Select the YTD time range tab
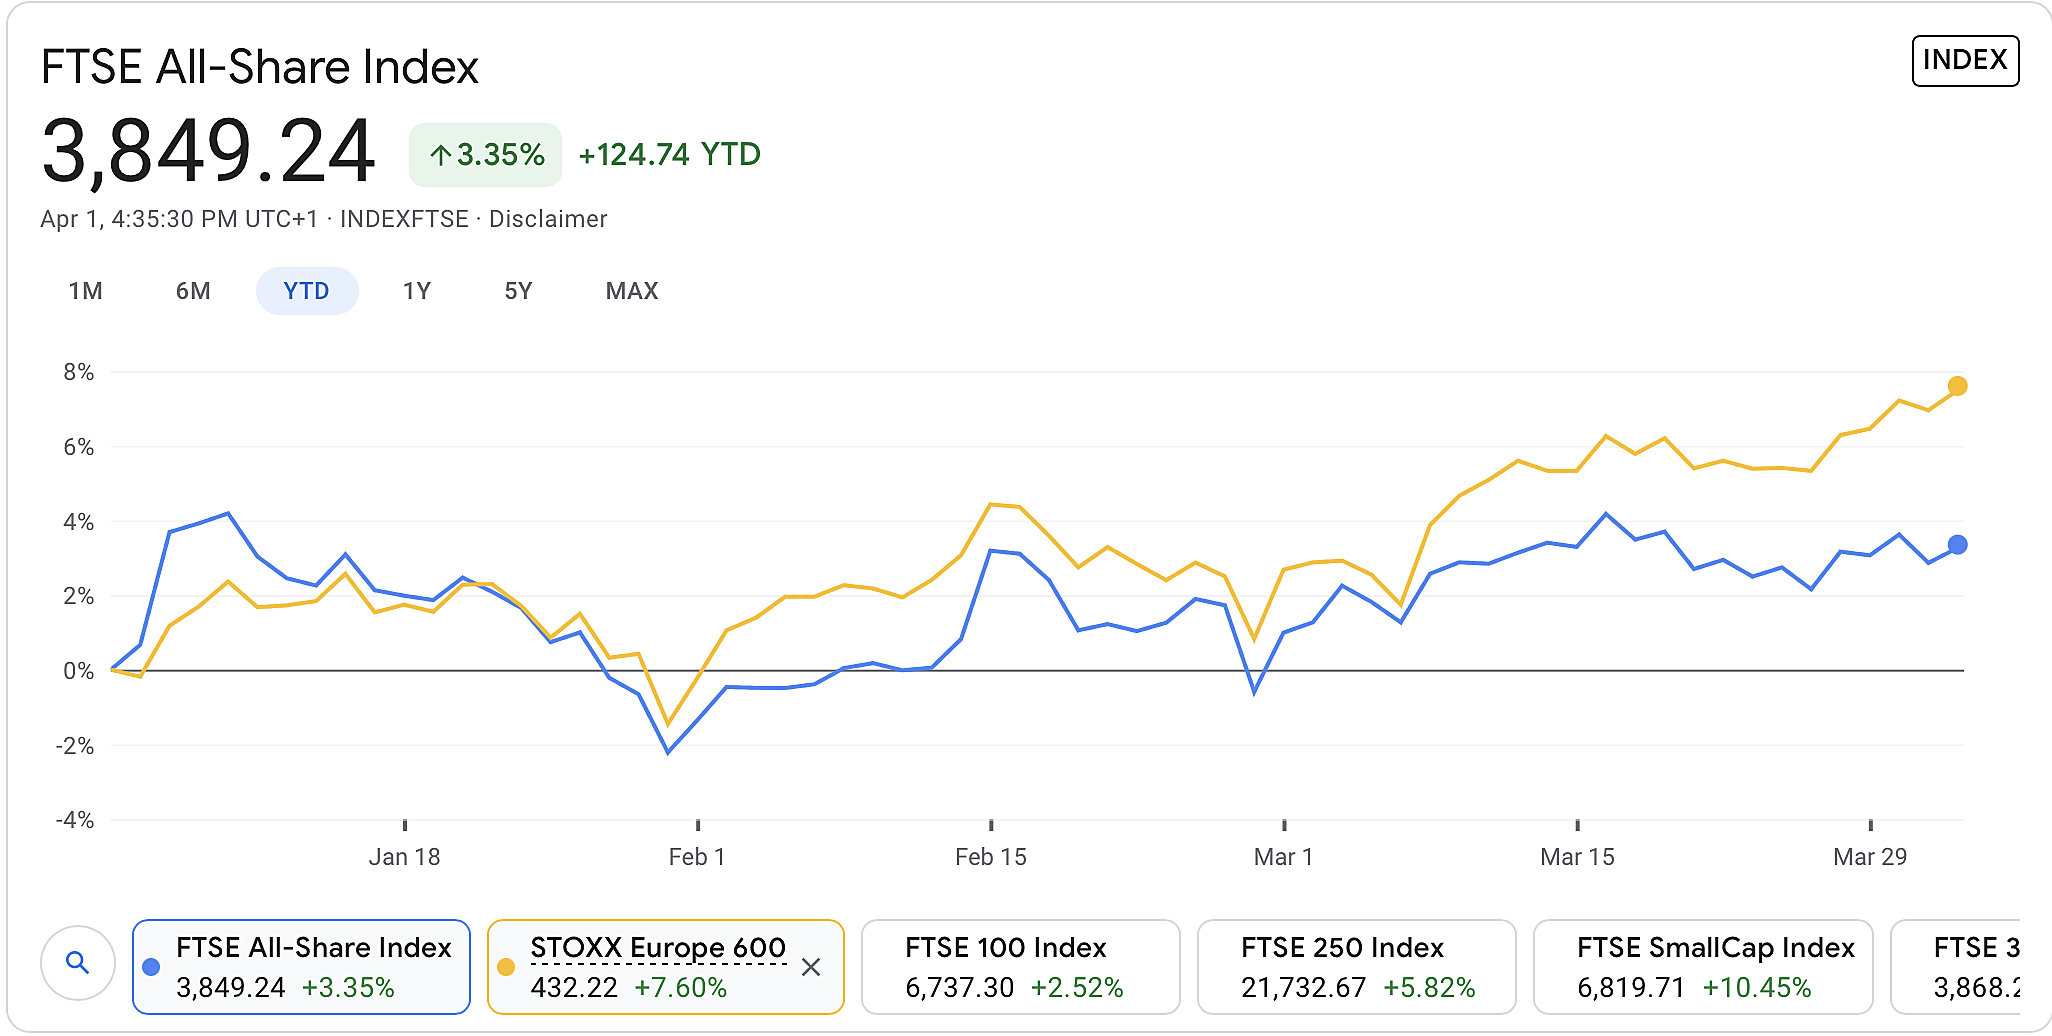 coord(307,291)
